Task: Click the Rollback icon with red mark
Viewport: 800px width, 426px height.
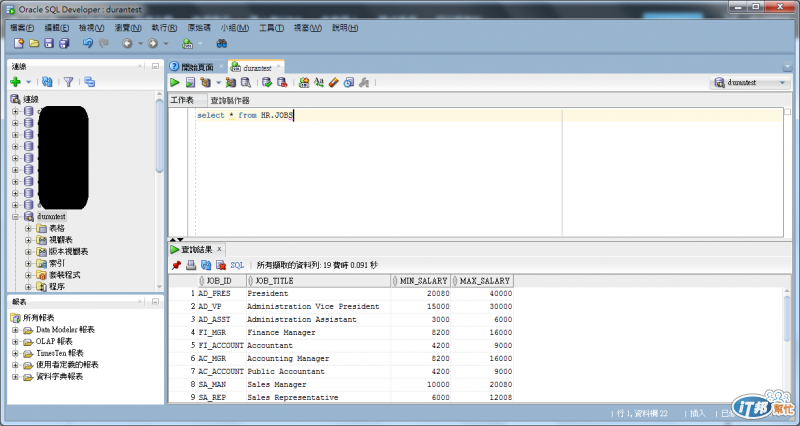Action: pyautogui.click(x=282, y=82)
